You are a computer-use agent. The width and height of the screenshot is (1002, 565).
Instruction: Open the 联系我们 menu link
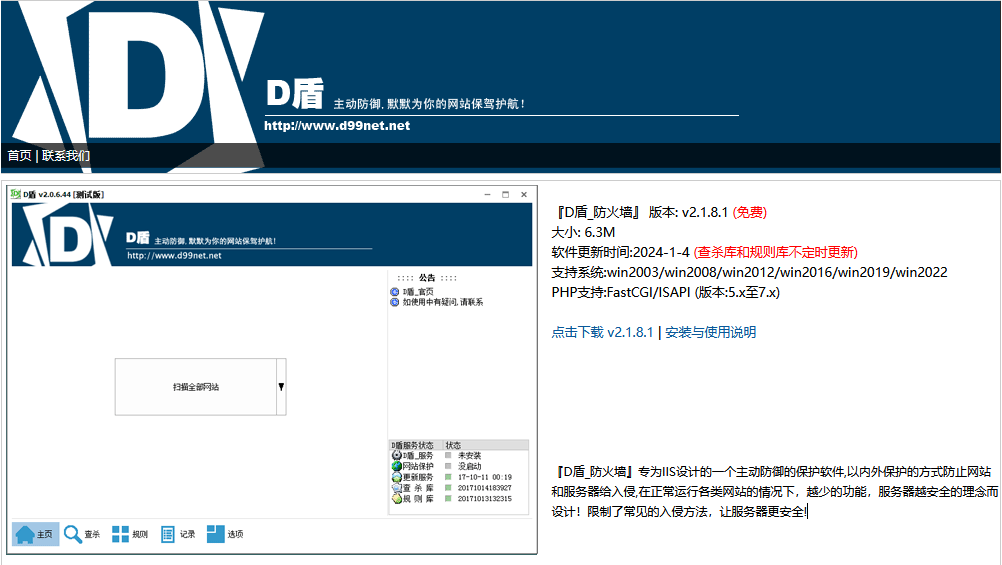pyautogui.click(x=66, y=155)
